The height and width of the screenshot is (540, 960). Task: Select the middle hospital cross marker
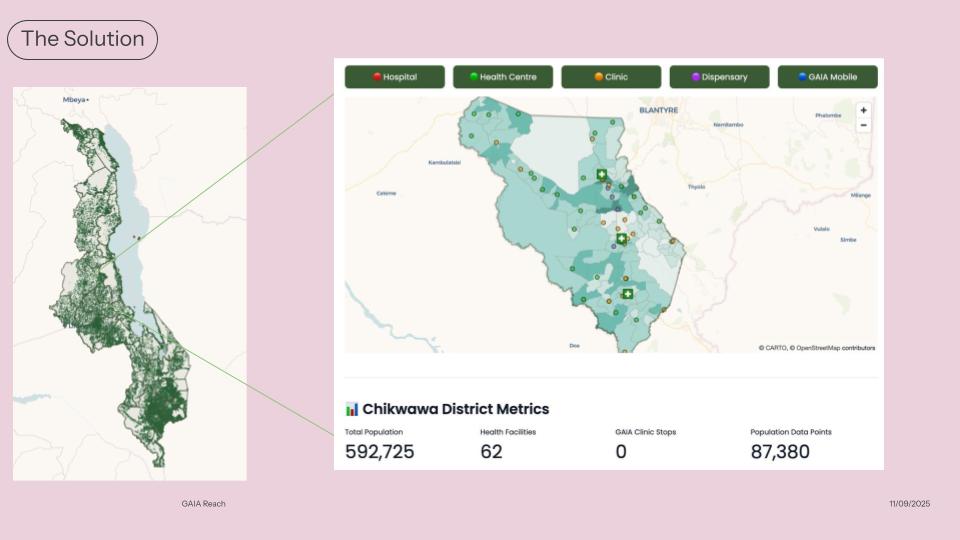coord(621,238)
